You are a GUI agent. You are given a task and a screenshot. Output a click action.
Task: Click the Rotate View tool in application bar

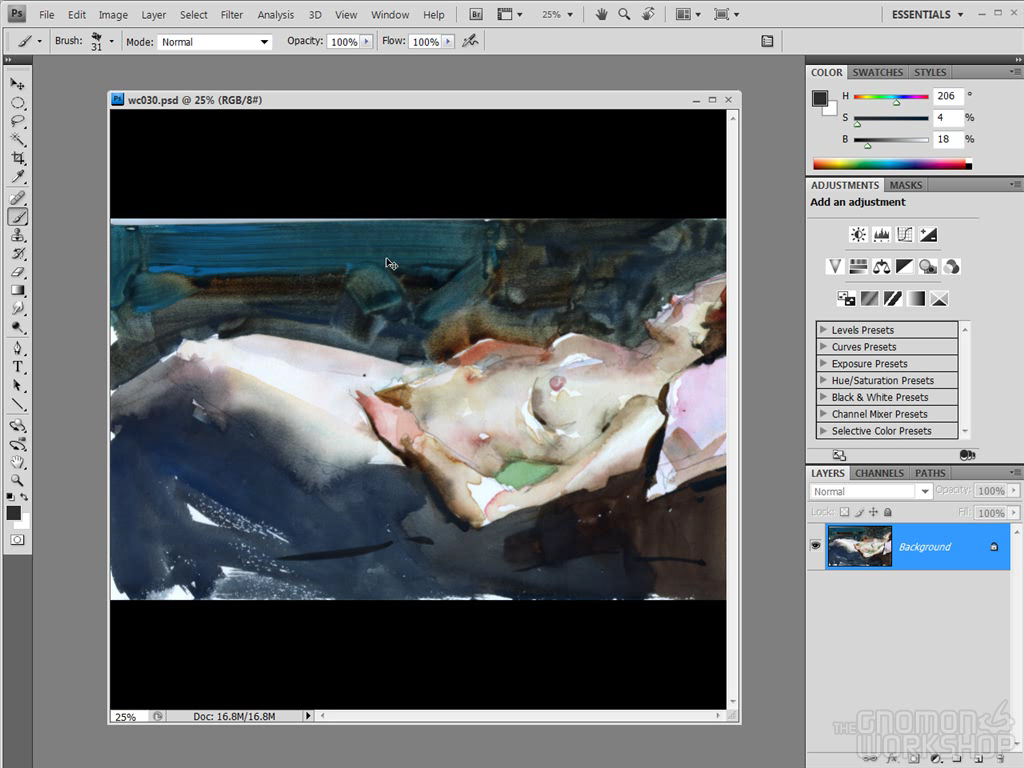point(648,14)
